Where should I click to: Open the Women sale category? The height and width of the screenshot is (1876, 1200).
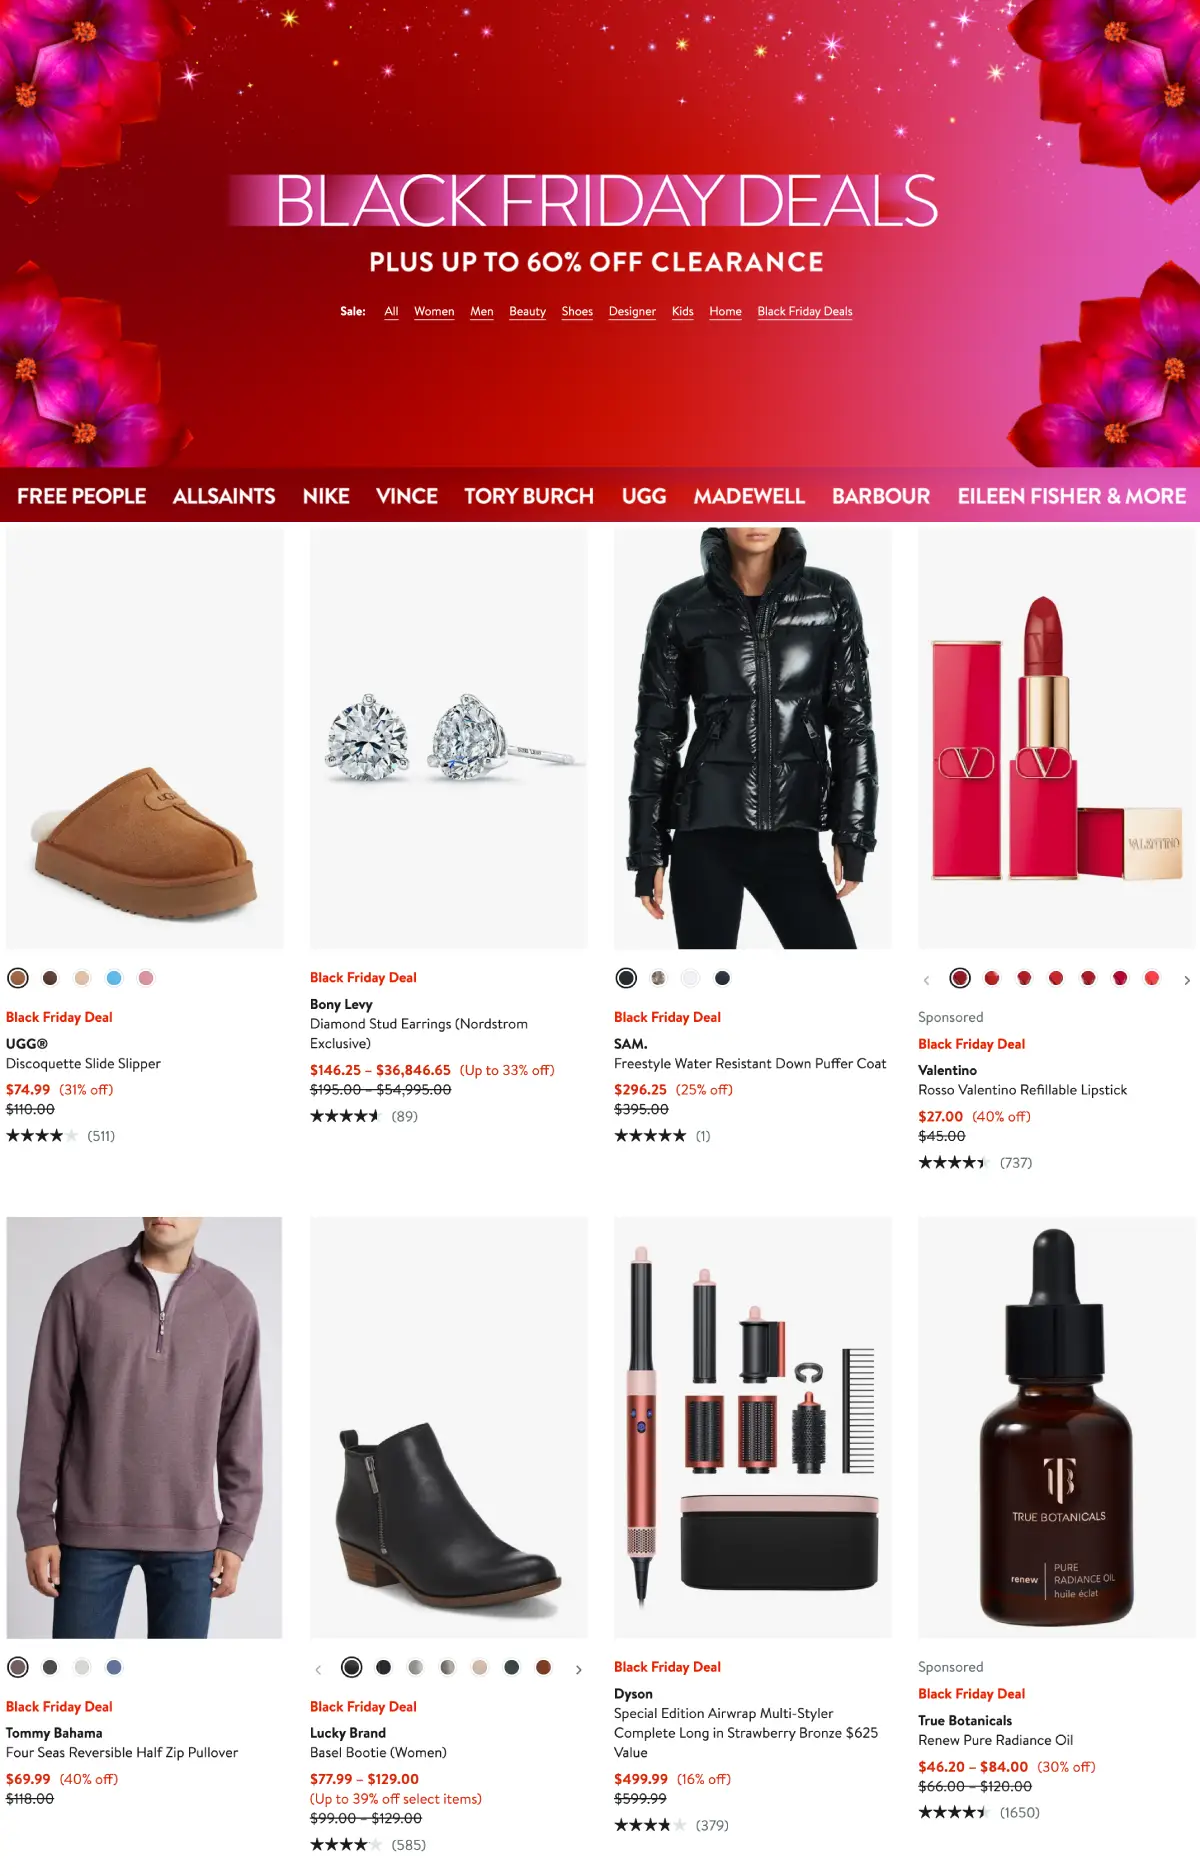434,311
